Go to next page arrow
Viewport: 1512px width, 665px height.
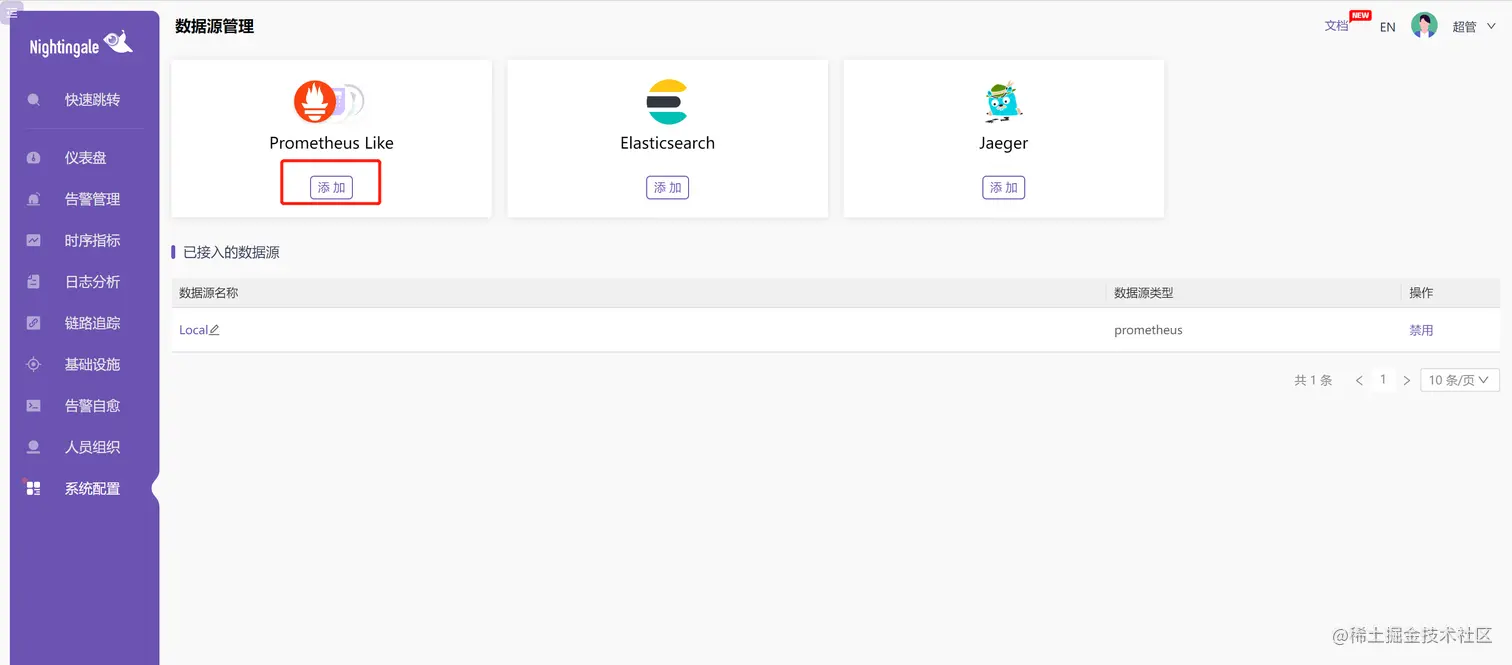[x=1407, y=381]
